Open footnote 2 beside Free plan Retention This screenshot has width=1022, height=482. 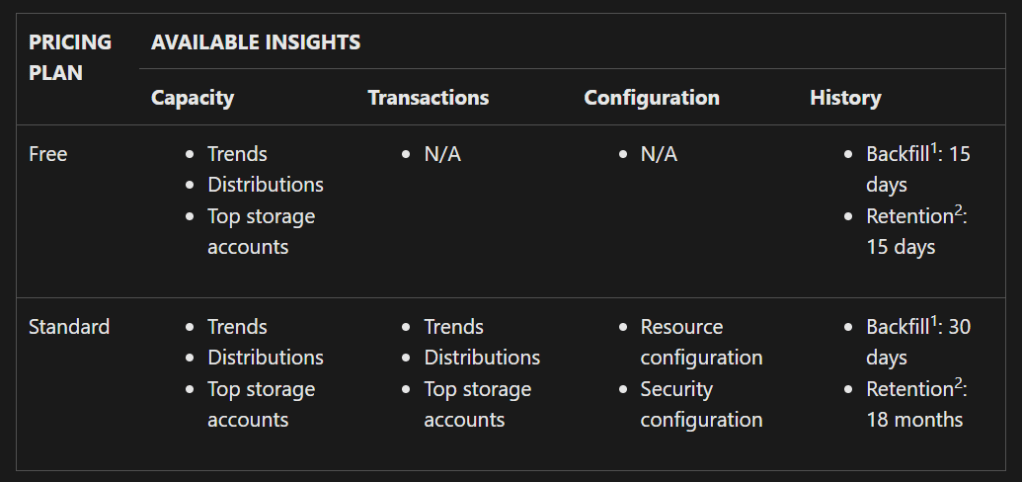958,210
